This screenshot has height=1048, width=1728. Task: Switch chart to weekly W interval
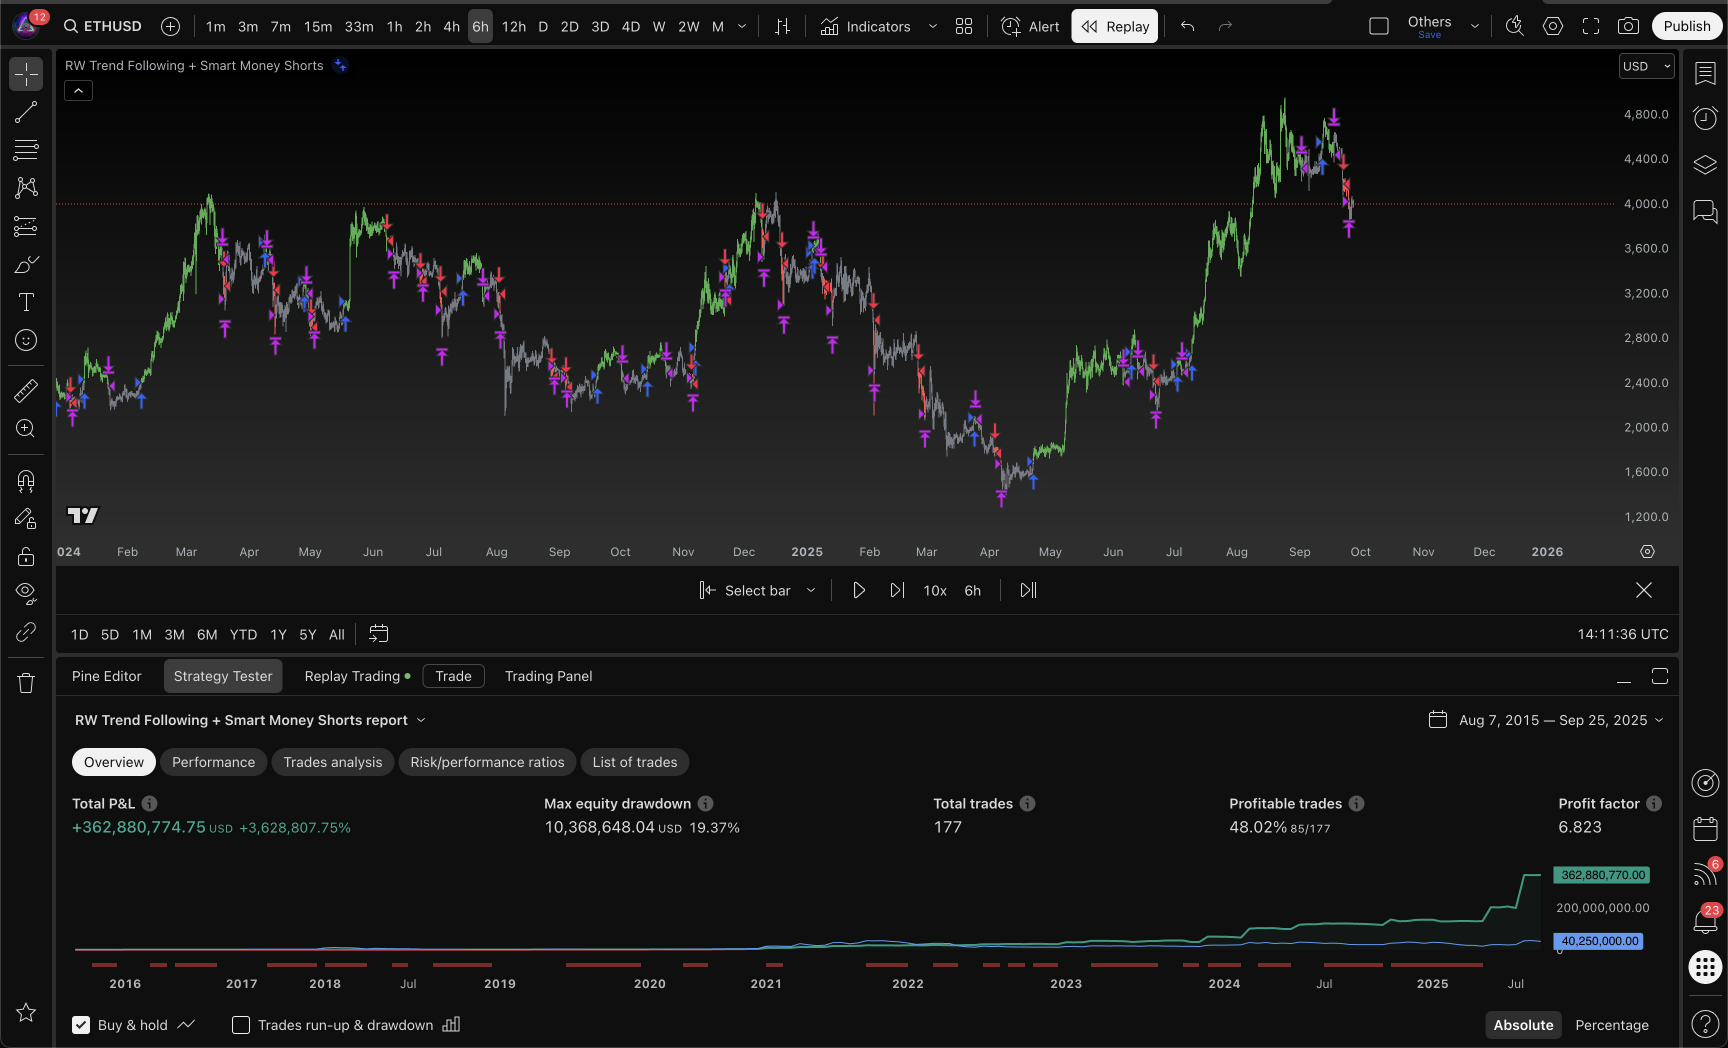point(659,26)
